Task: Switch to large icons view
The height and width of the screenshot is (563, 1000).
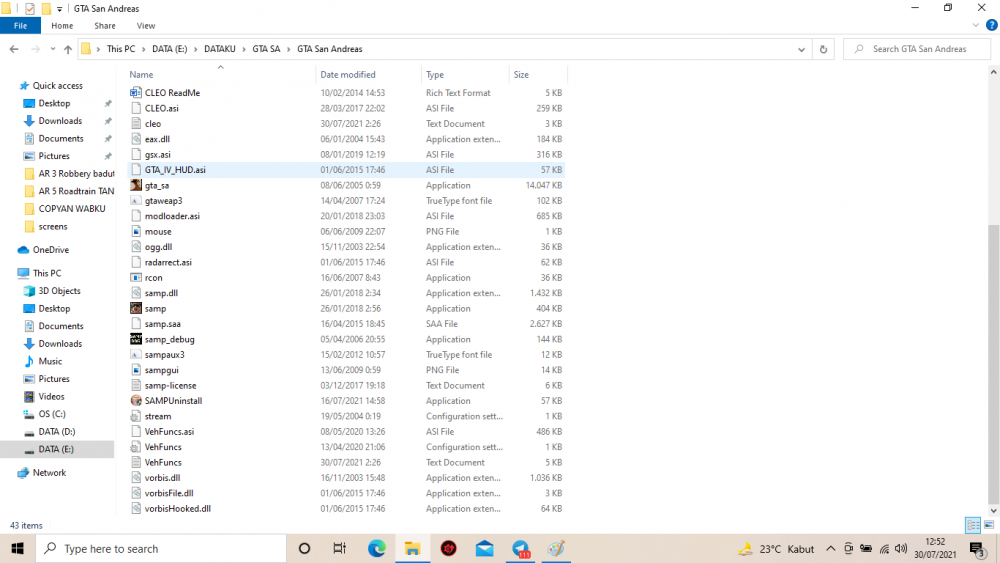Action: point(989,525)
